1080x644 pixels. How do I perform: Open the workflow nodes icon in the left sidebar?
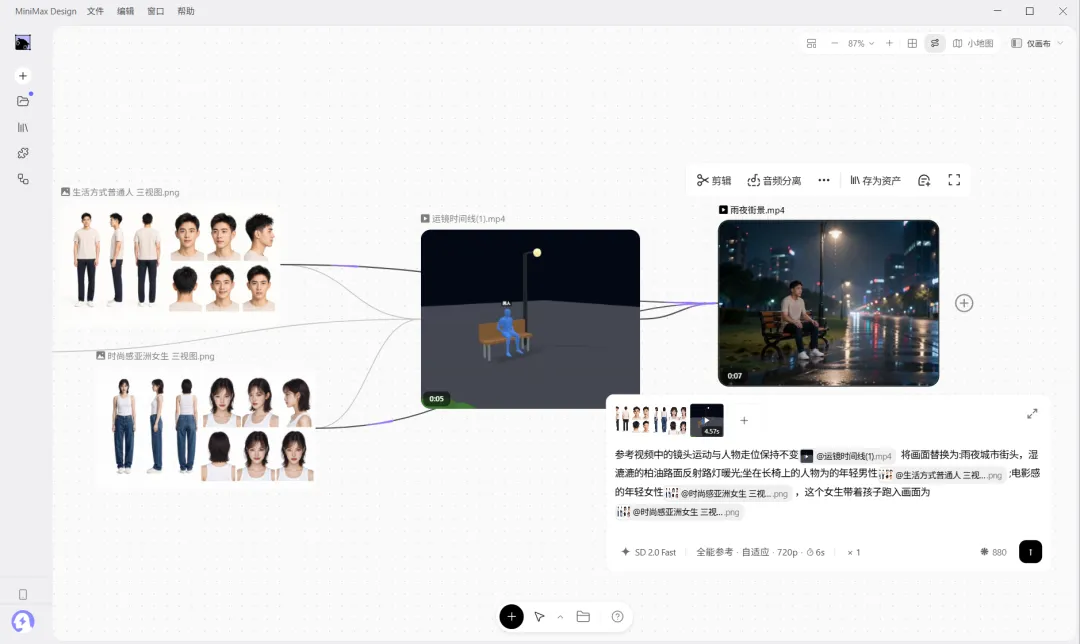pyautogui.click(x=23, y=179)
